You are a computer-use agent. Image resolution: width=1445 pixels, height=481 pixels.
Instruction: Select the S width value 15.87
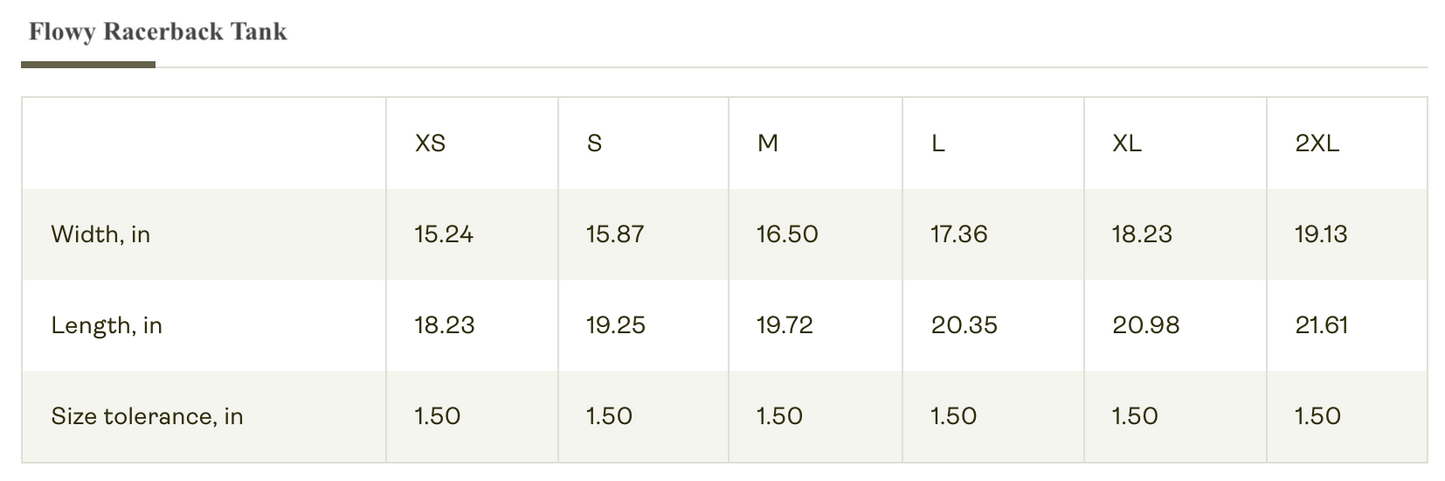click(615, 234)
